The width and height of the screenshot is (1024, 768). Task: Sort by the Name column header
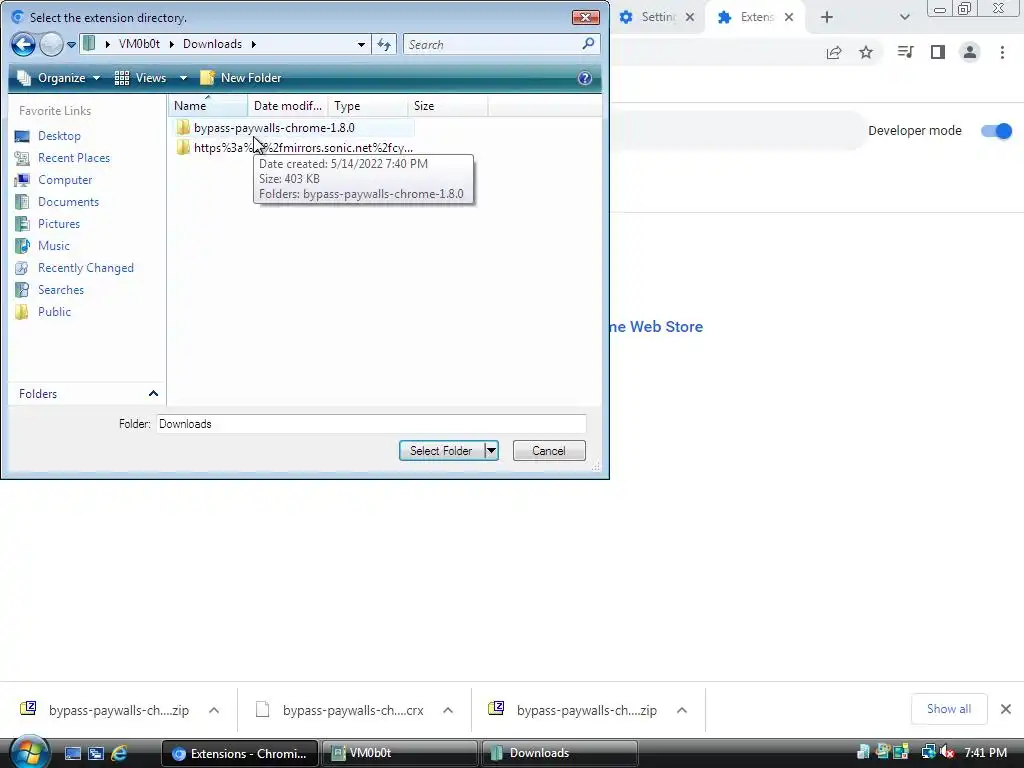pos(208,106)
